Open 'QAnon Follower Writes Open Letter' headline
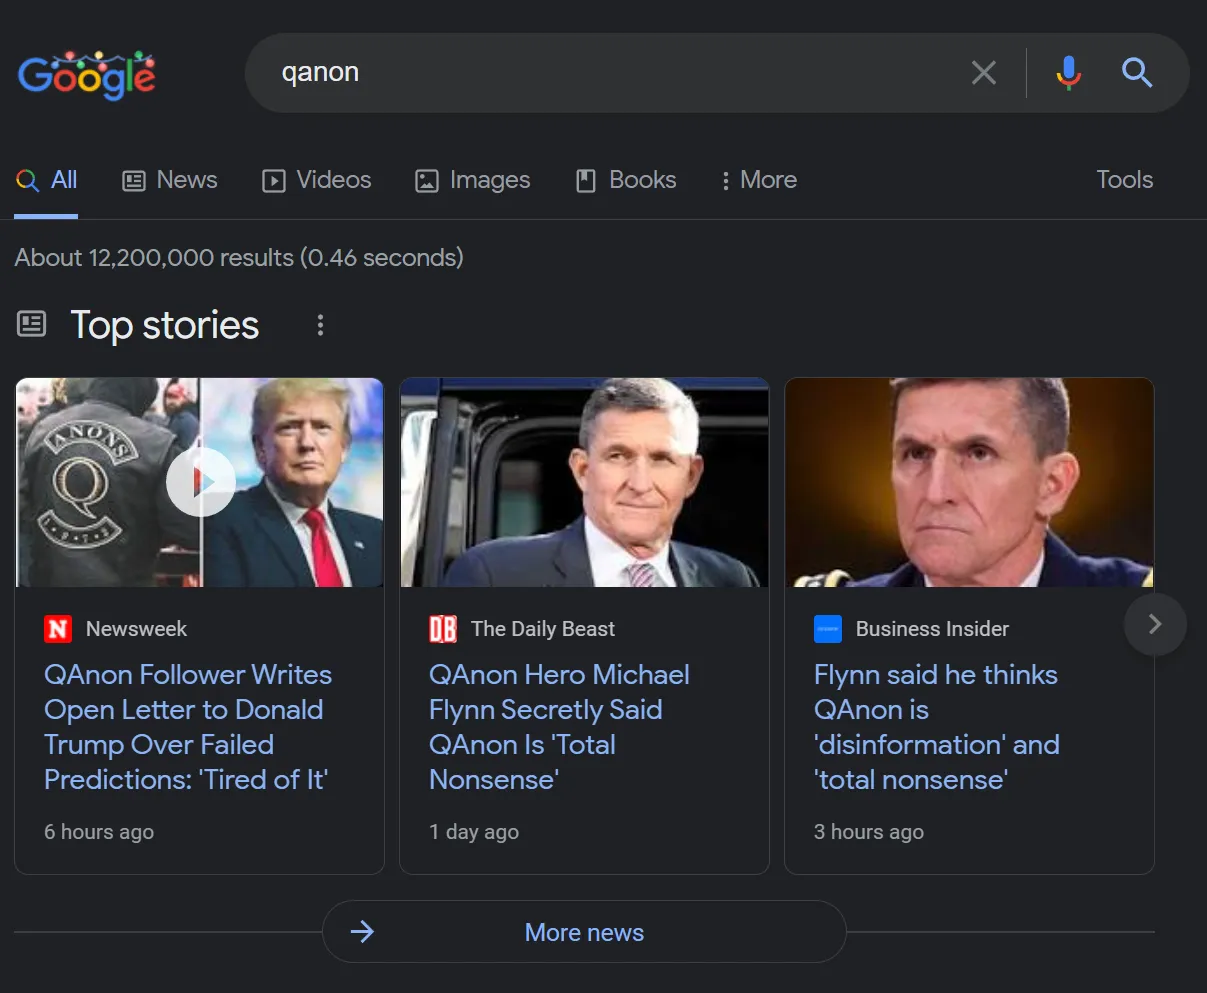Viewport: 1207px width, 993px height. (188, 727)
